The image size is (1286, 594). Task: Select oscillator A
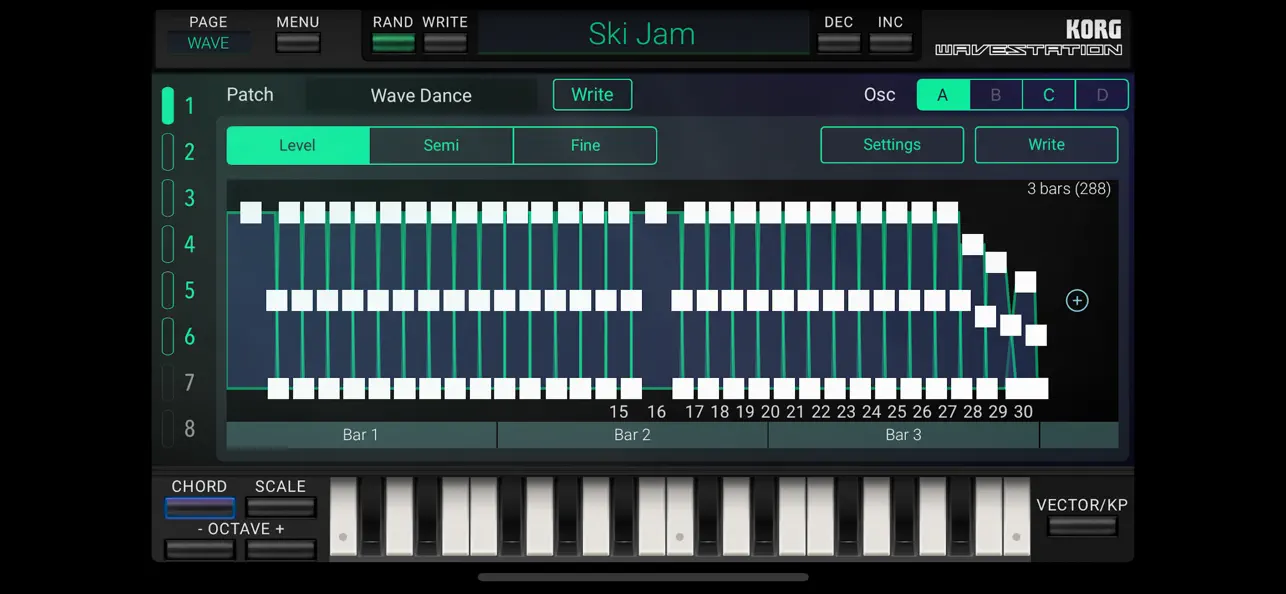tap(943, 95)
